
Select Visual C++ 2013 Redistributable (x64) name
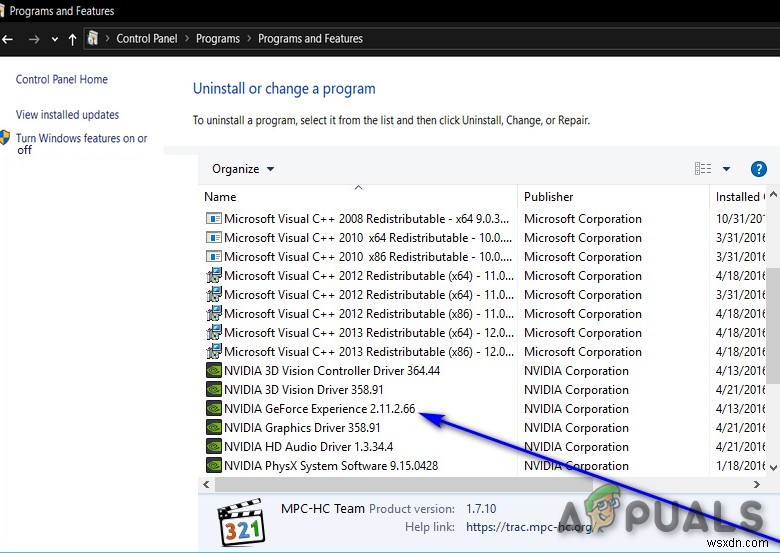pos(369,333)
